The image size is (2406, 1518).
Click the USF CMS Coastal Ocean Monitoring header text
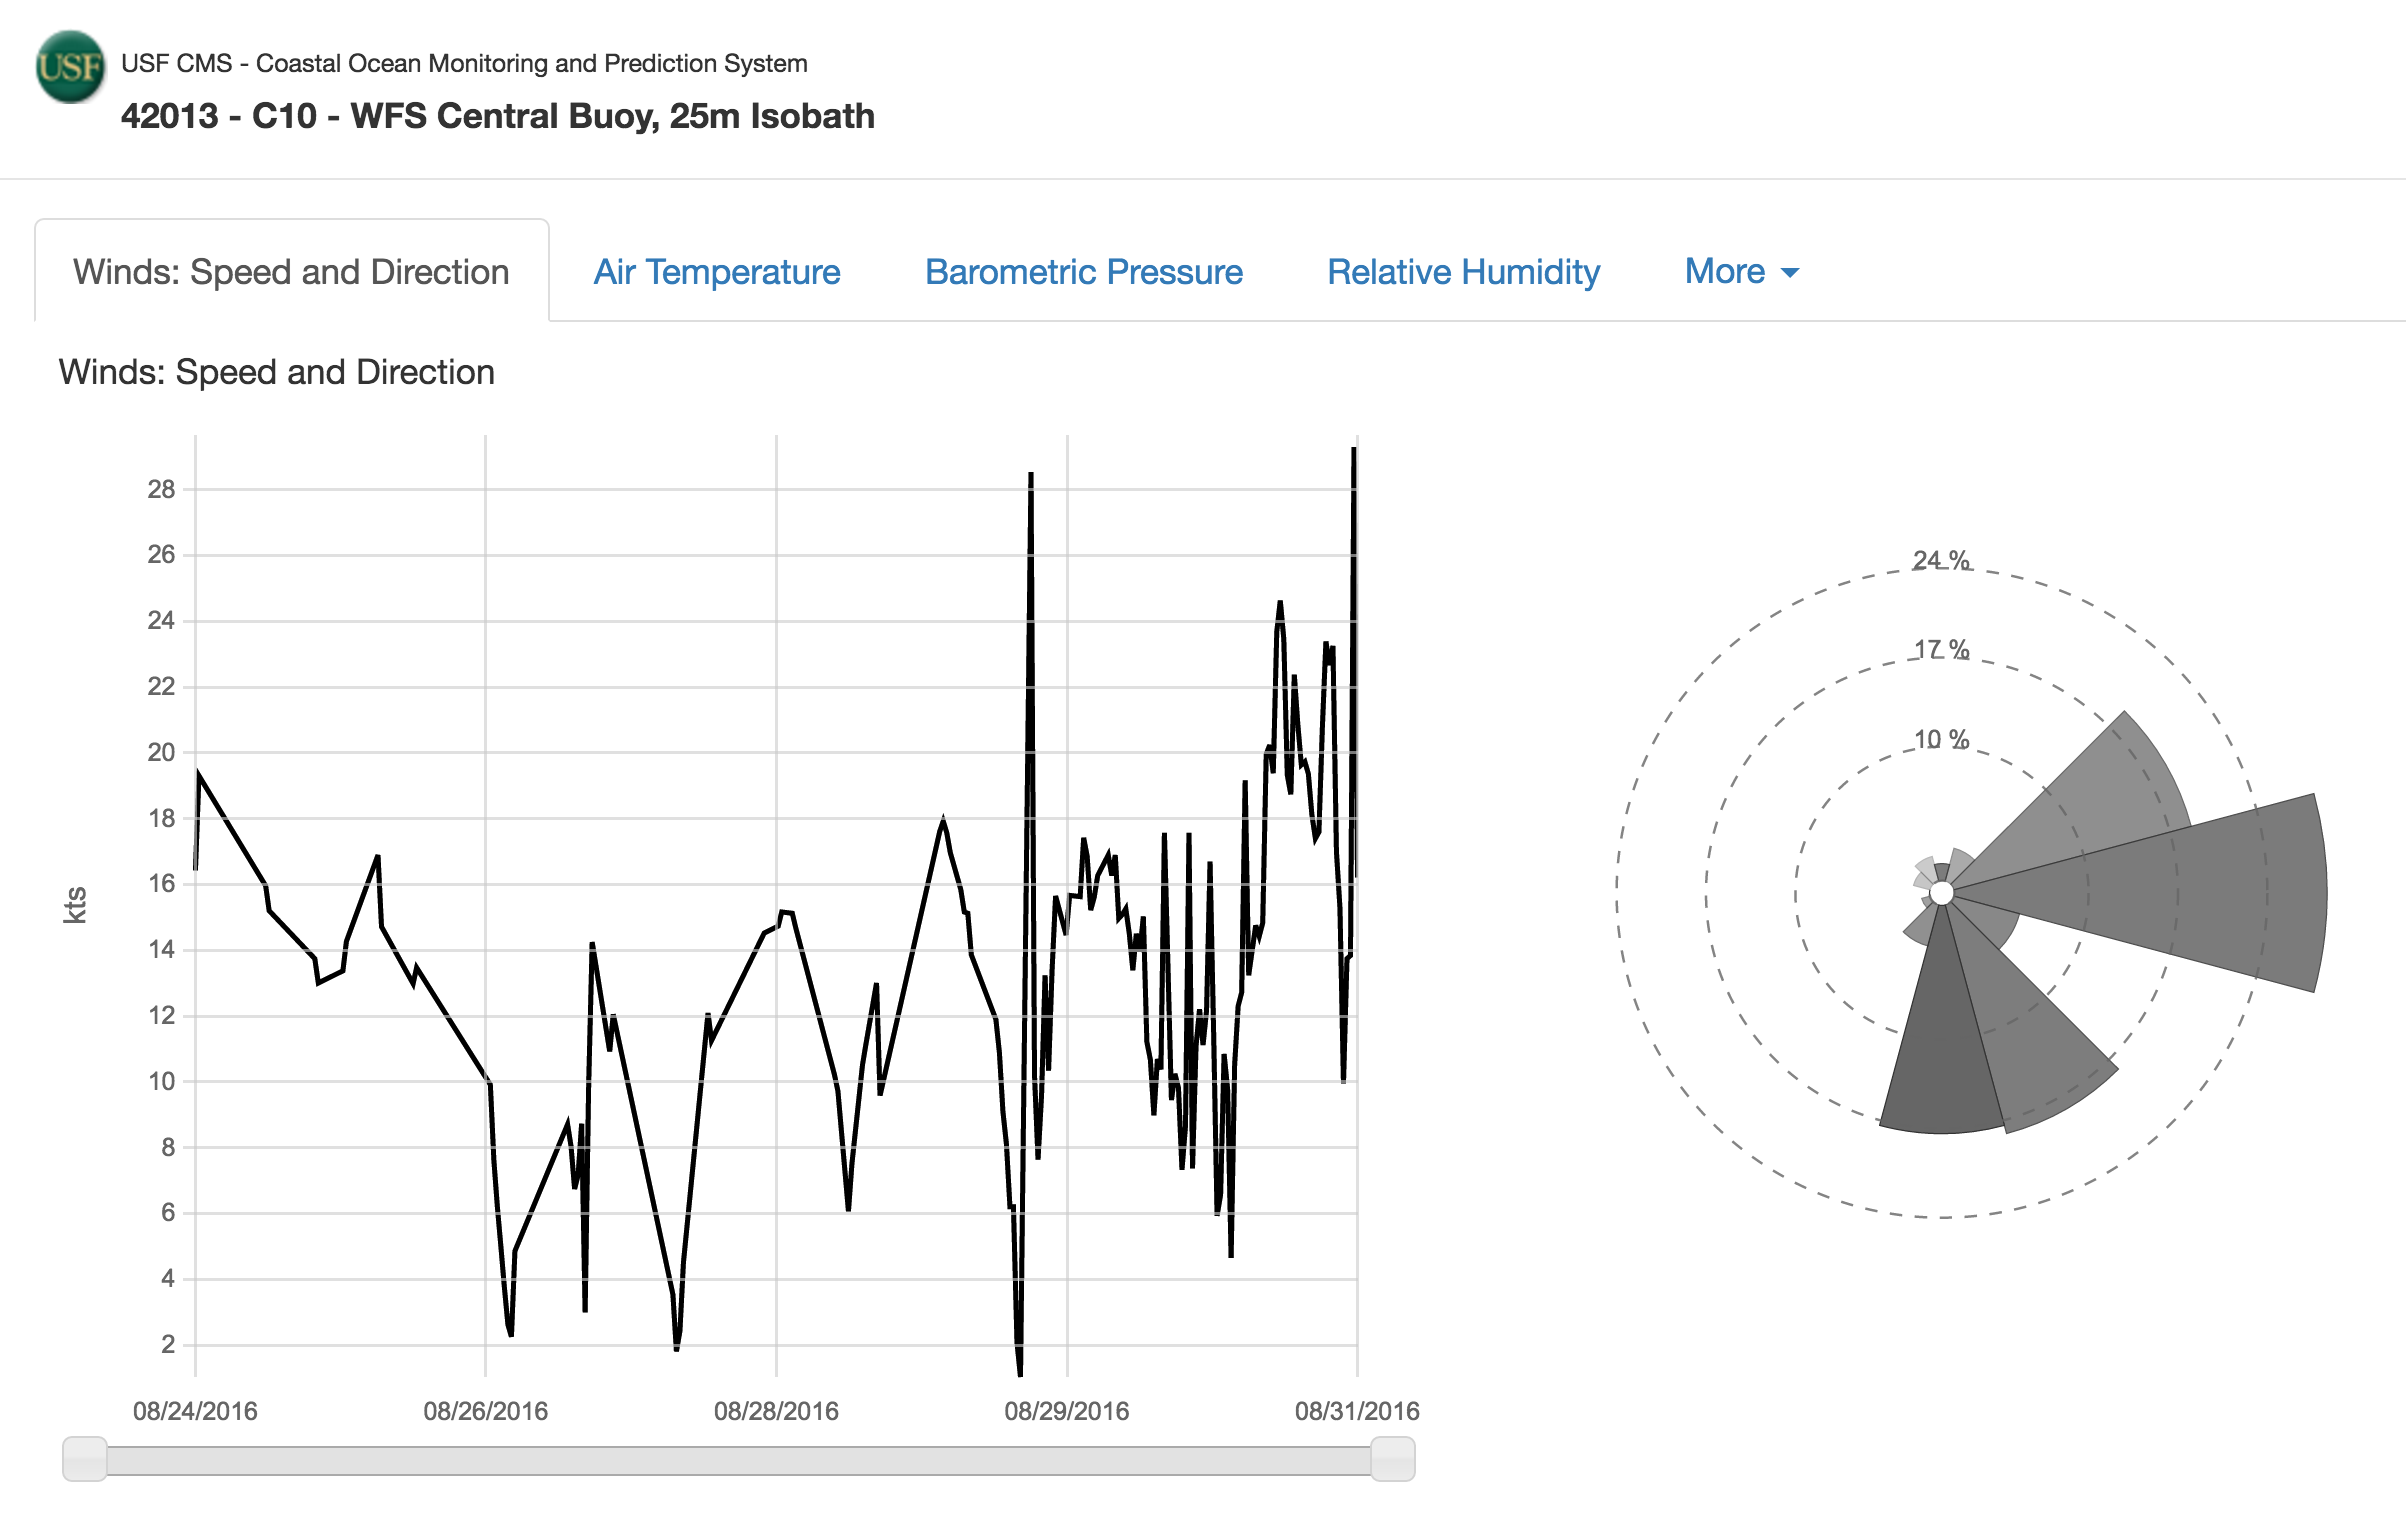464,63
